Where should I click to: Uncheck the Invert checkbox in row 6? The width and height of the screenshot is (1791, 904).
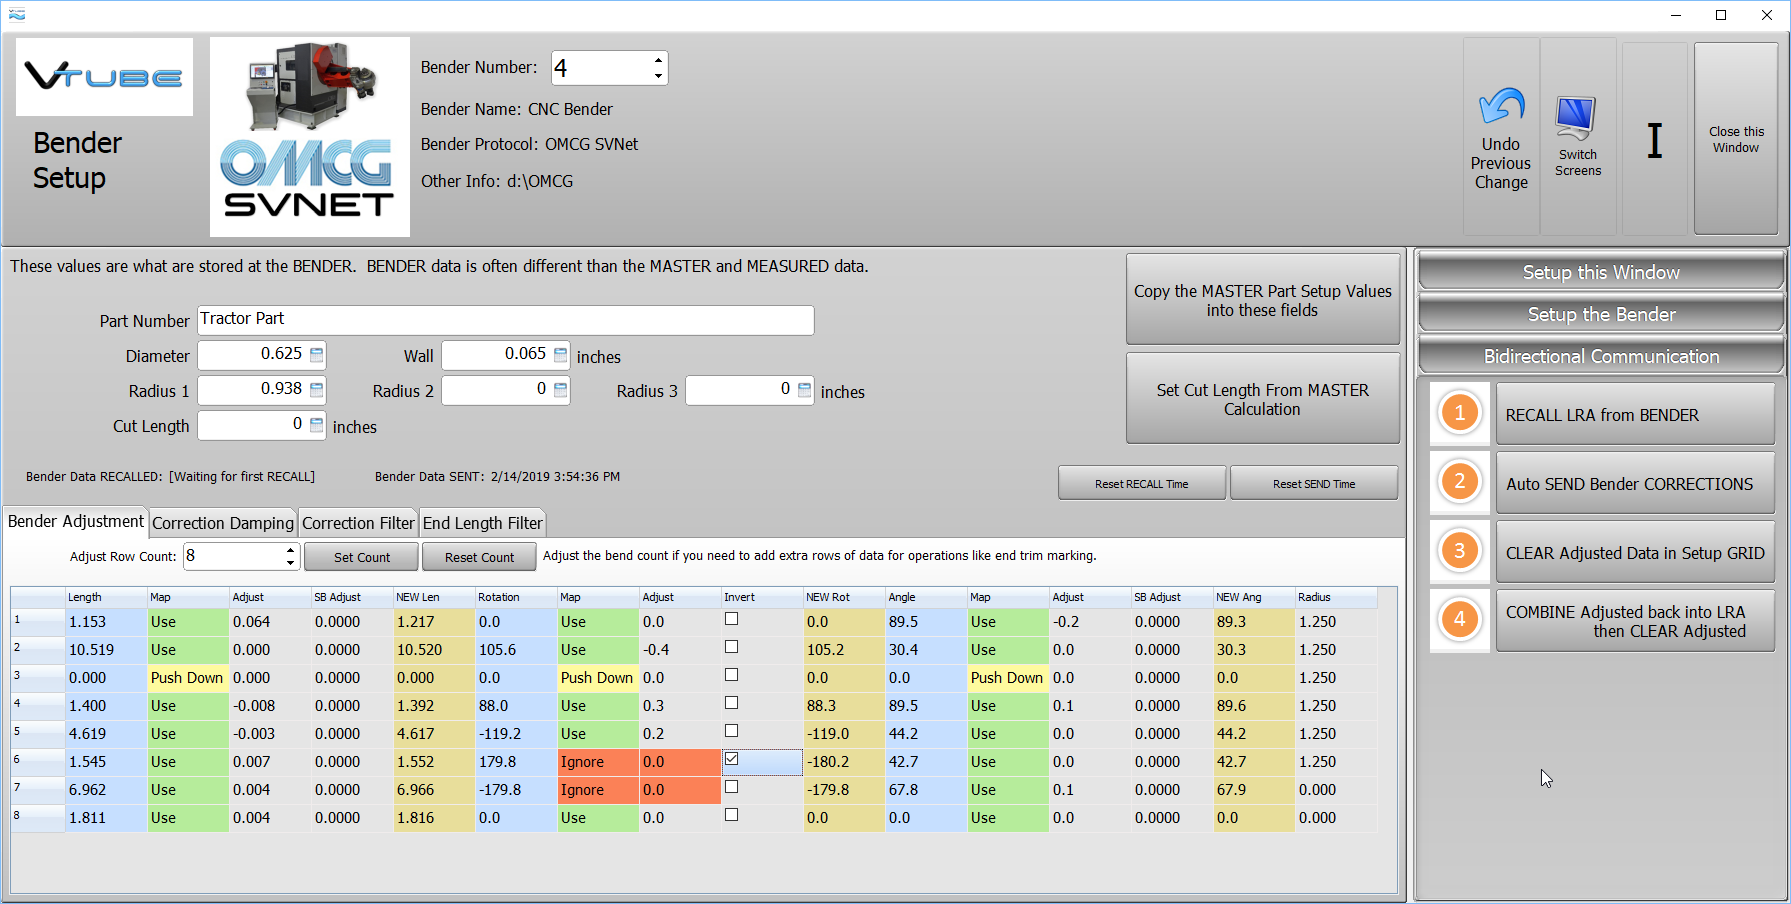[x=732, y=760]
